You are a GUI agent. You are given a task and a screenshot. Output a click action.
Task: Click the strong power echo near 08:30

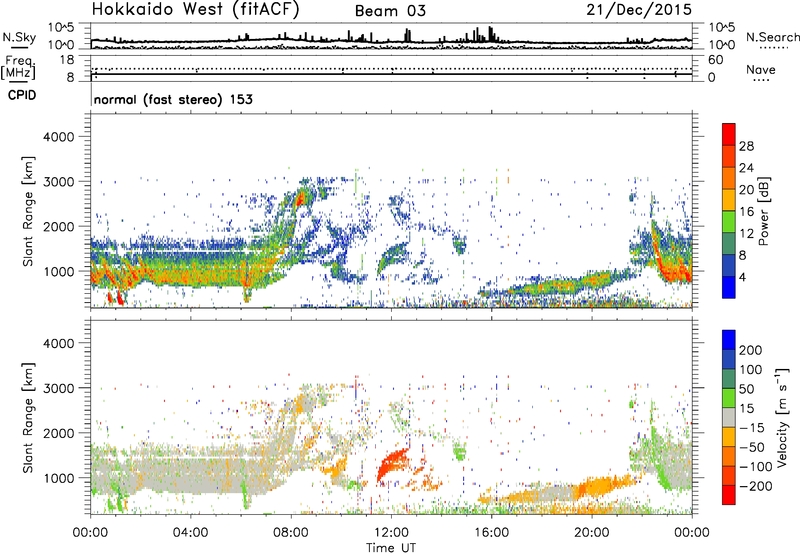[301, 197]
